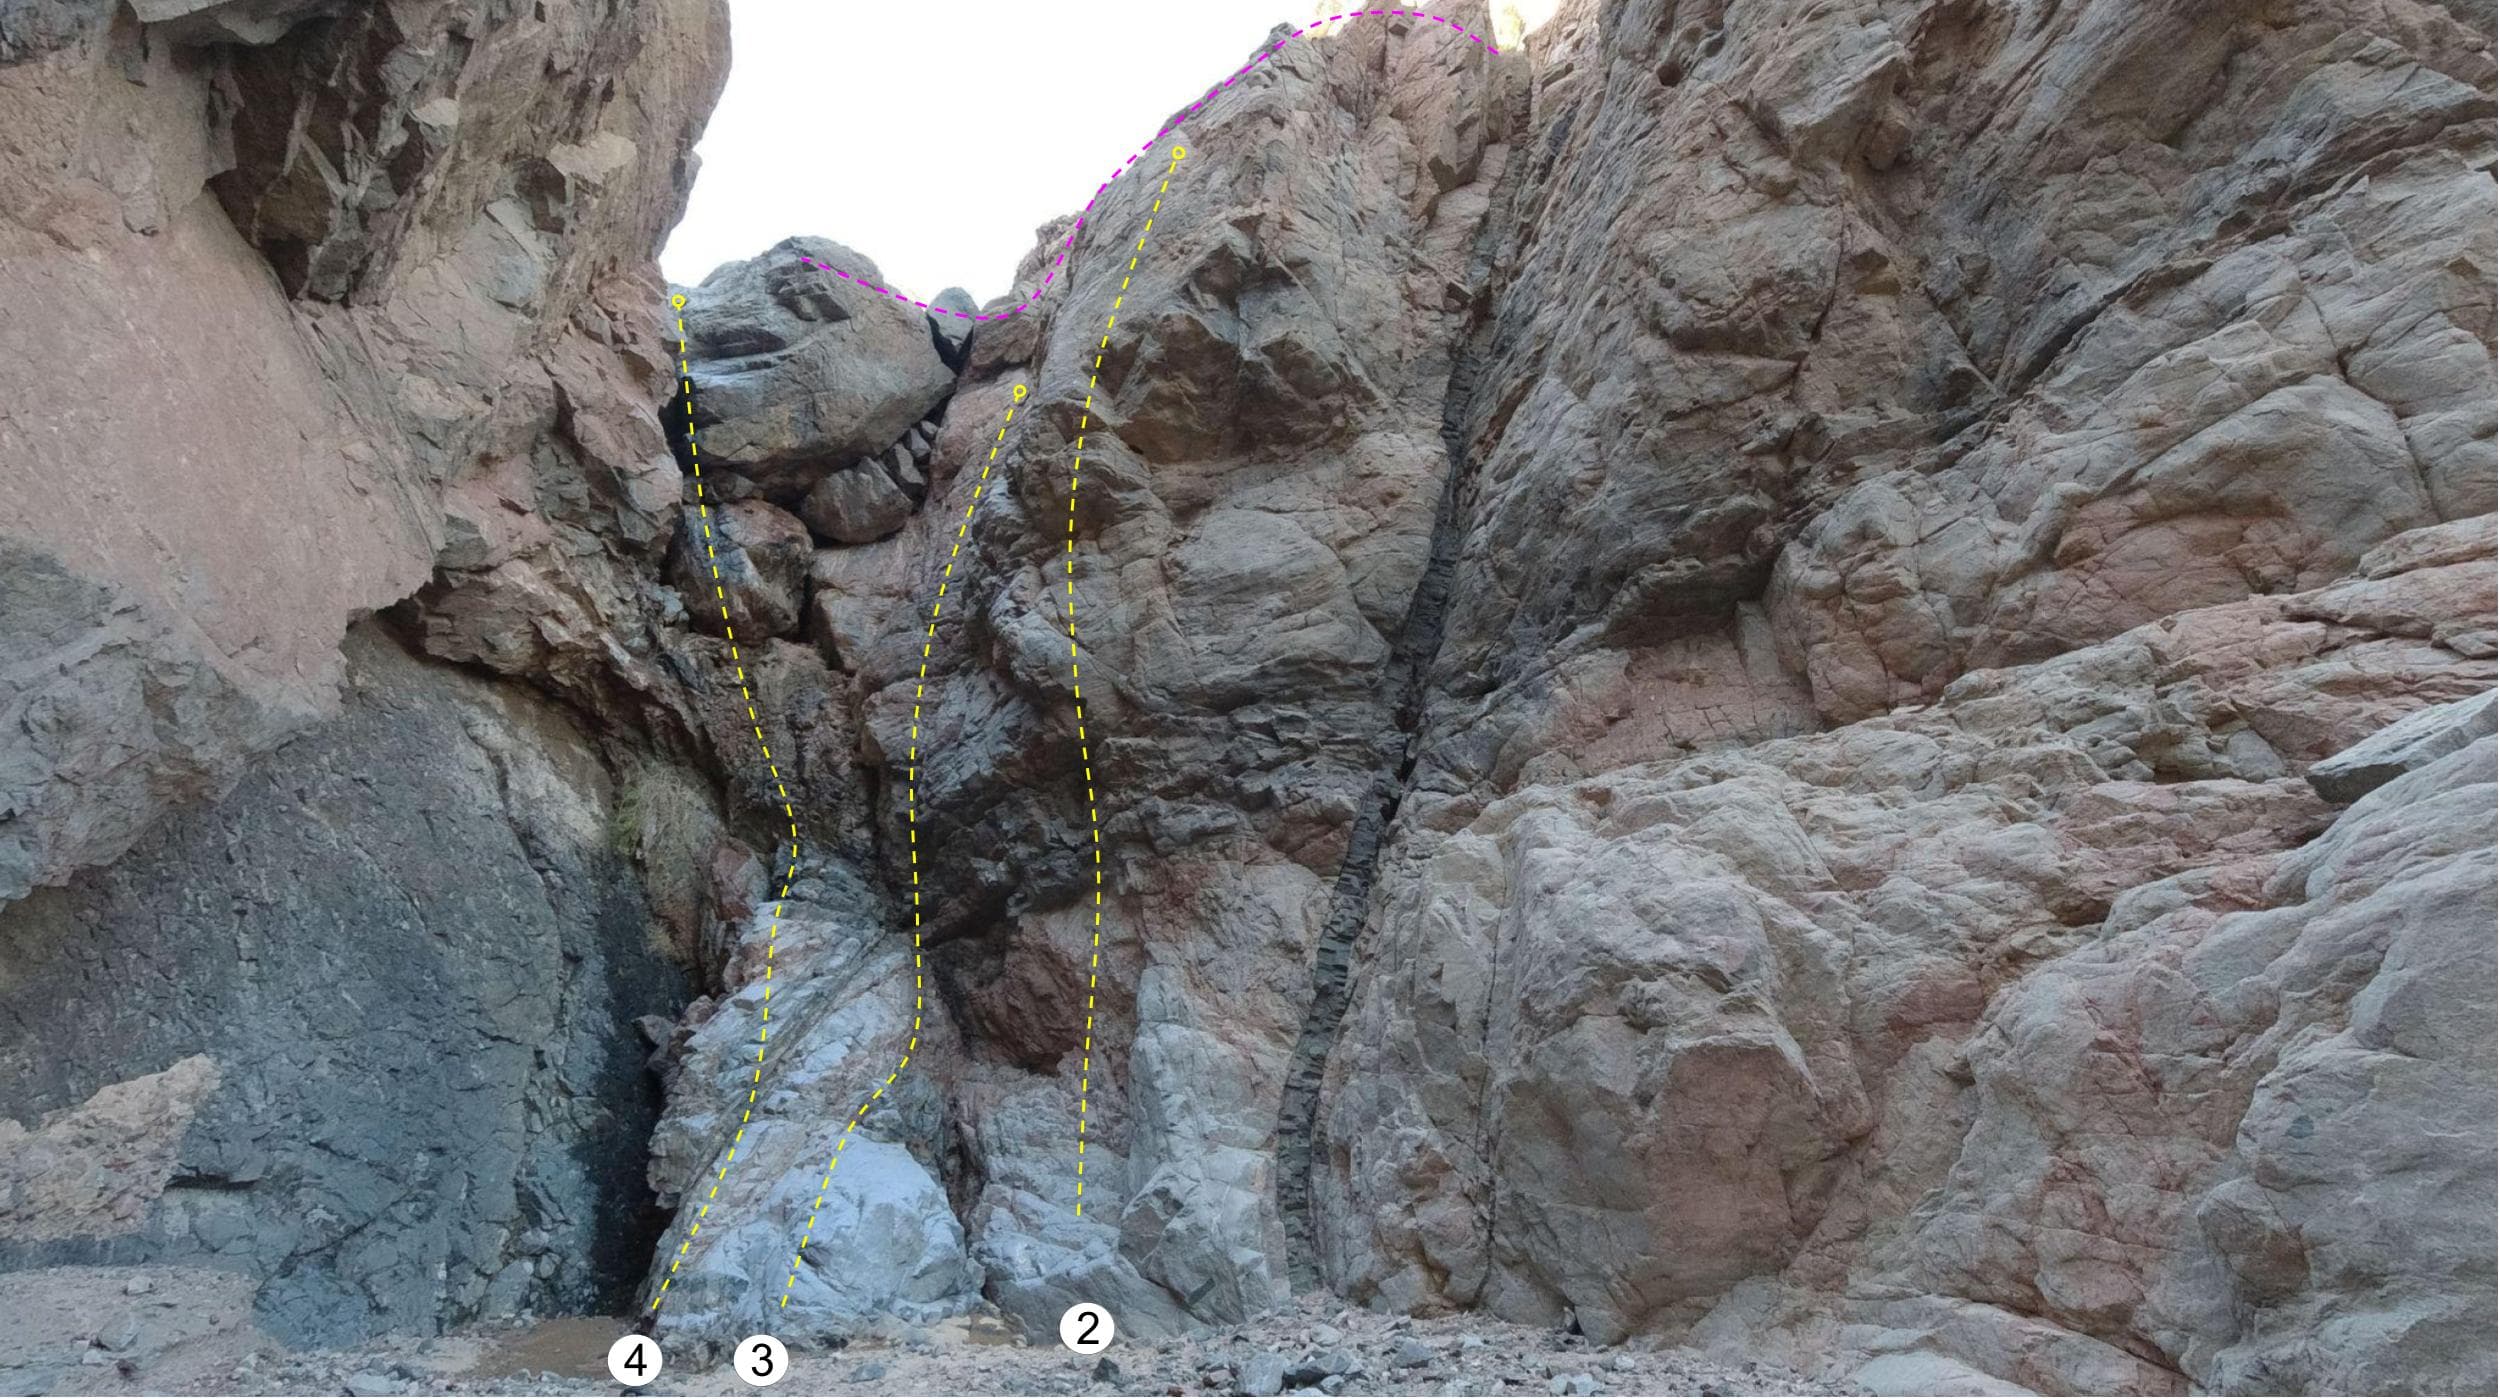Select the route 3 number marker

(761, 1361)
